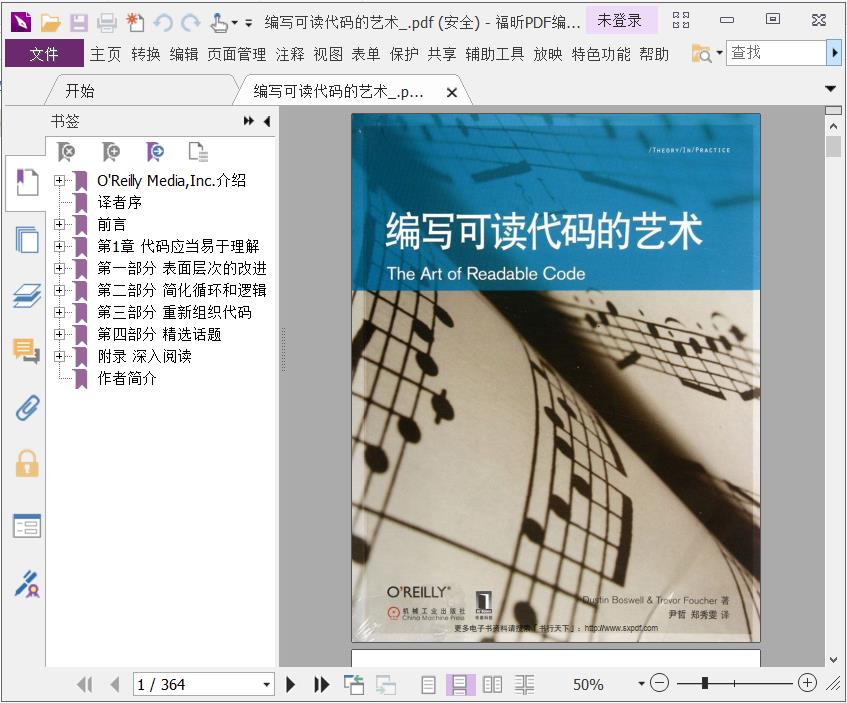Click the zoom slider handle
847x703 pixels.
pos(705,683)
